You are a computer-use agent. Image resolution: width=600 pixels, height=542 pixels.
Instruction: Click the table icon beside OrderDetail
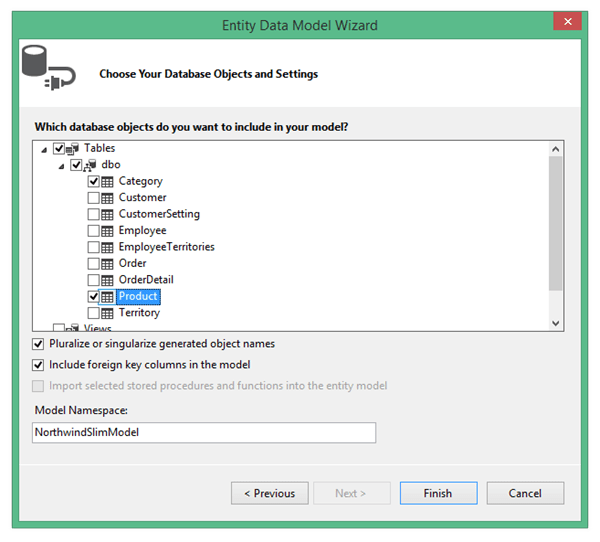point(108,280)
